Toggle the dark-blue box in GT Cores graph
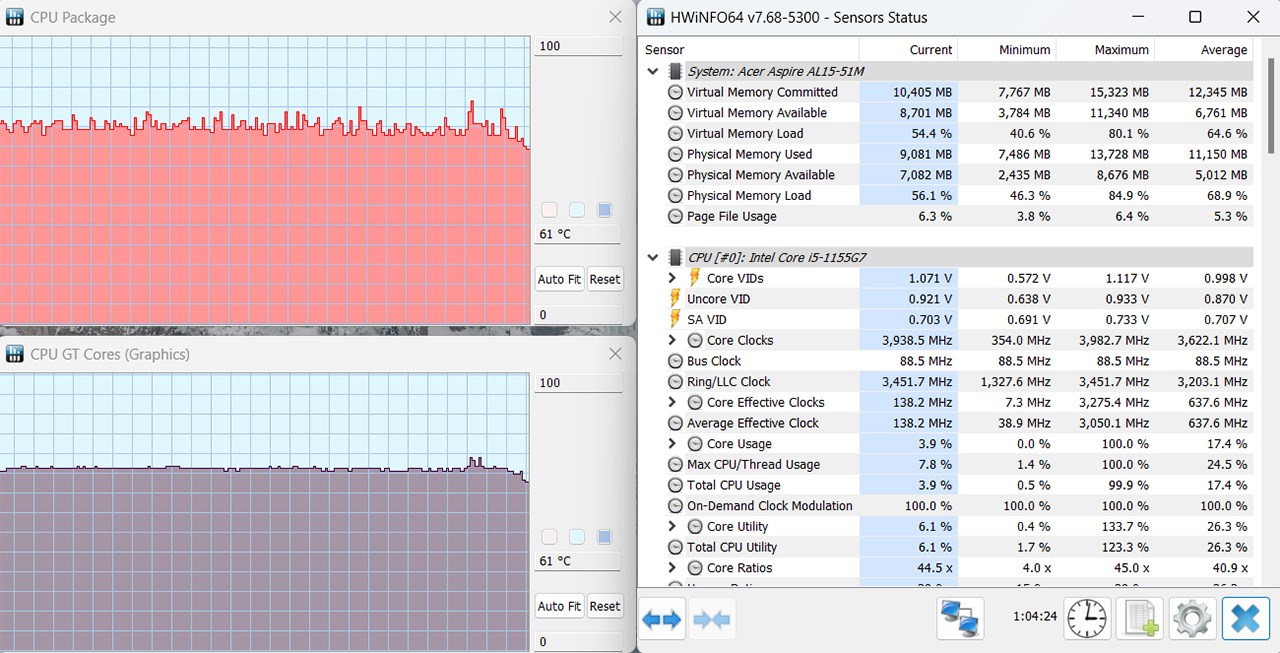Viewport: 1280px width, 653px height. click(604, 537)
